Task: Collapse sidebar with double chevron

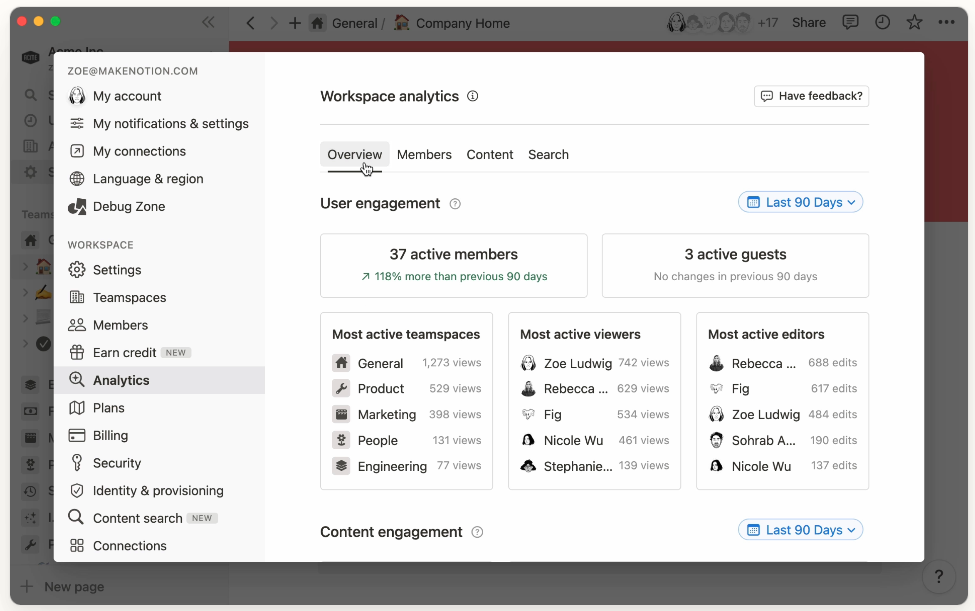Action: 208,22
